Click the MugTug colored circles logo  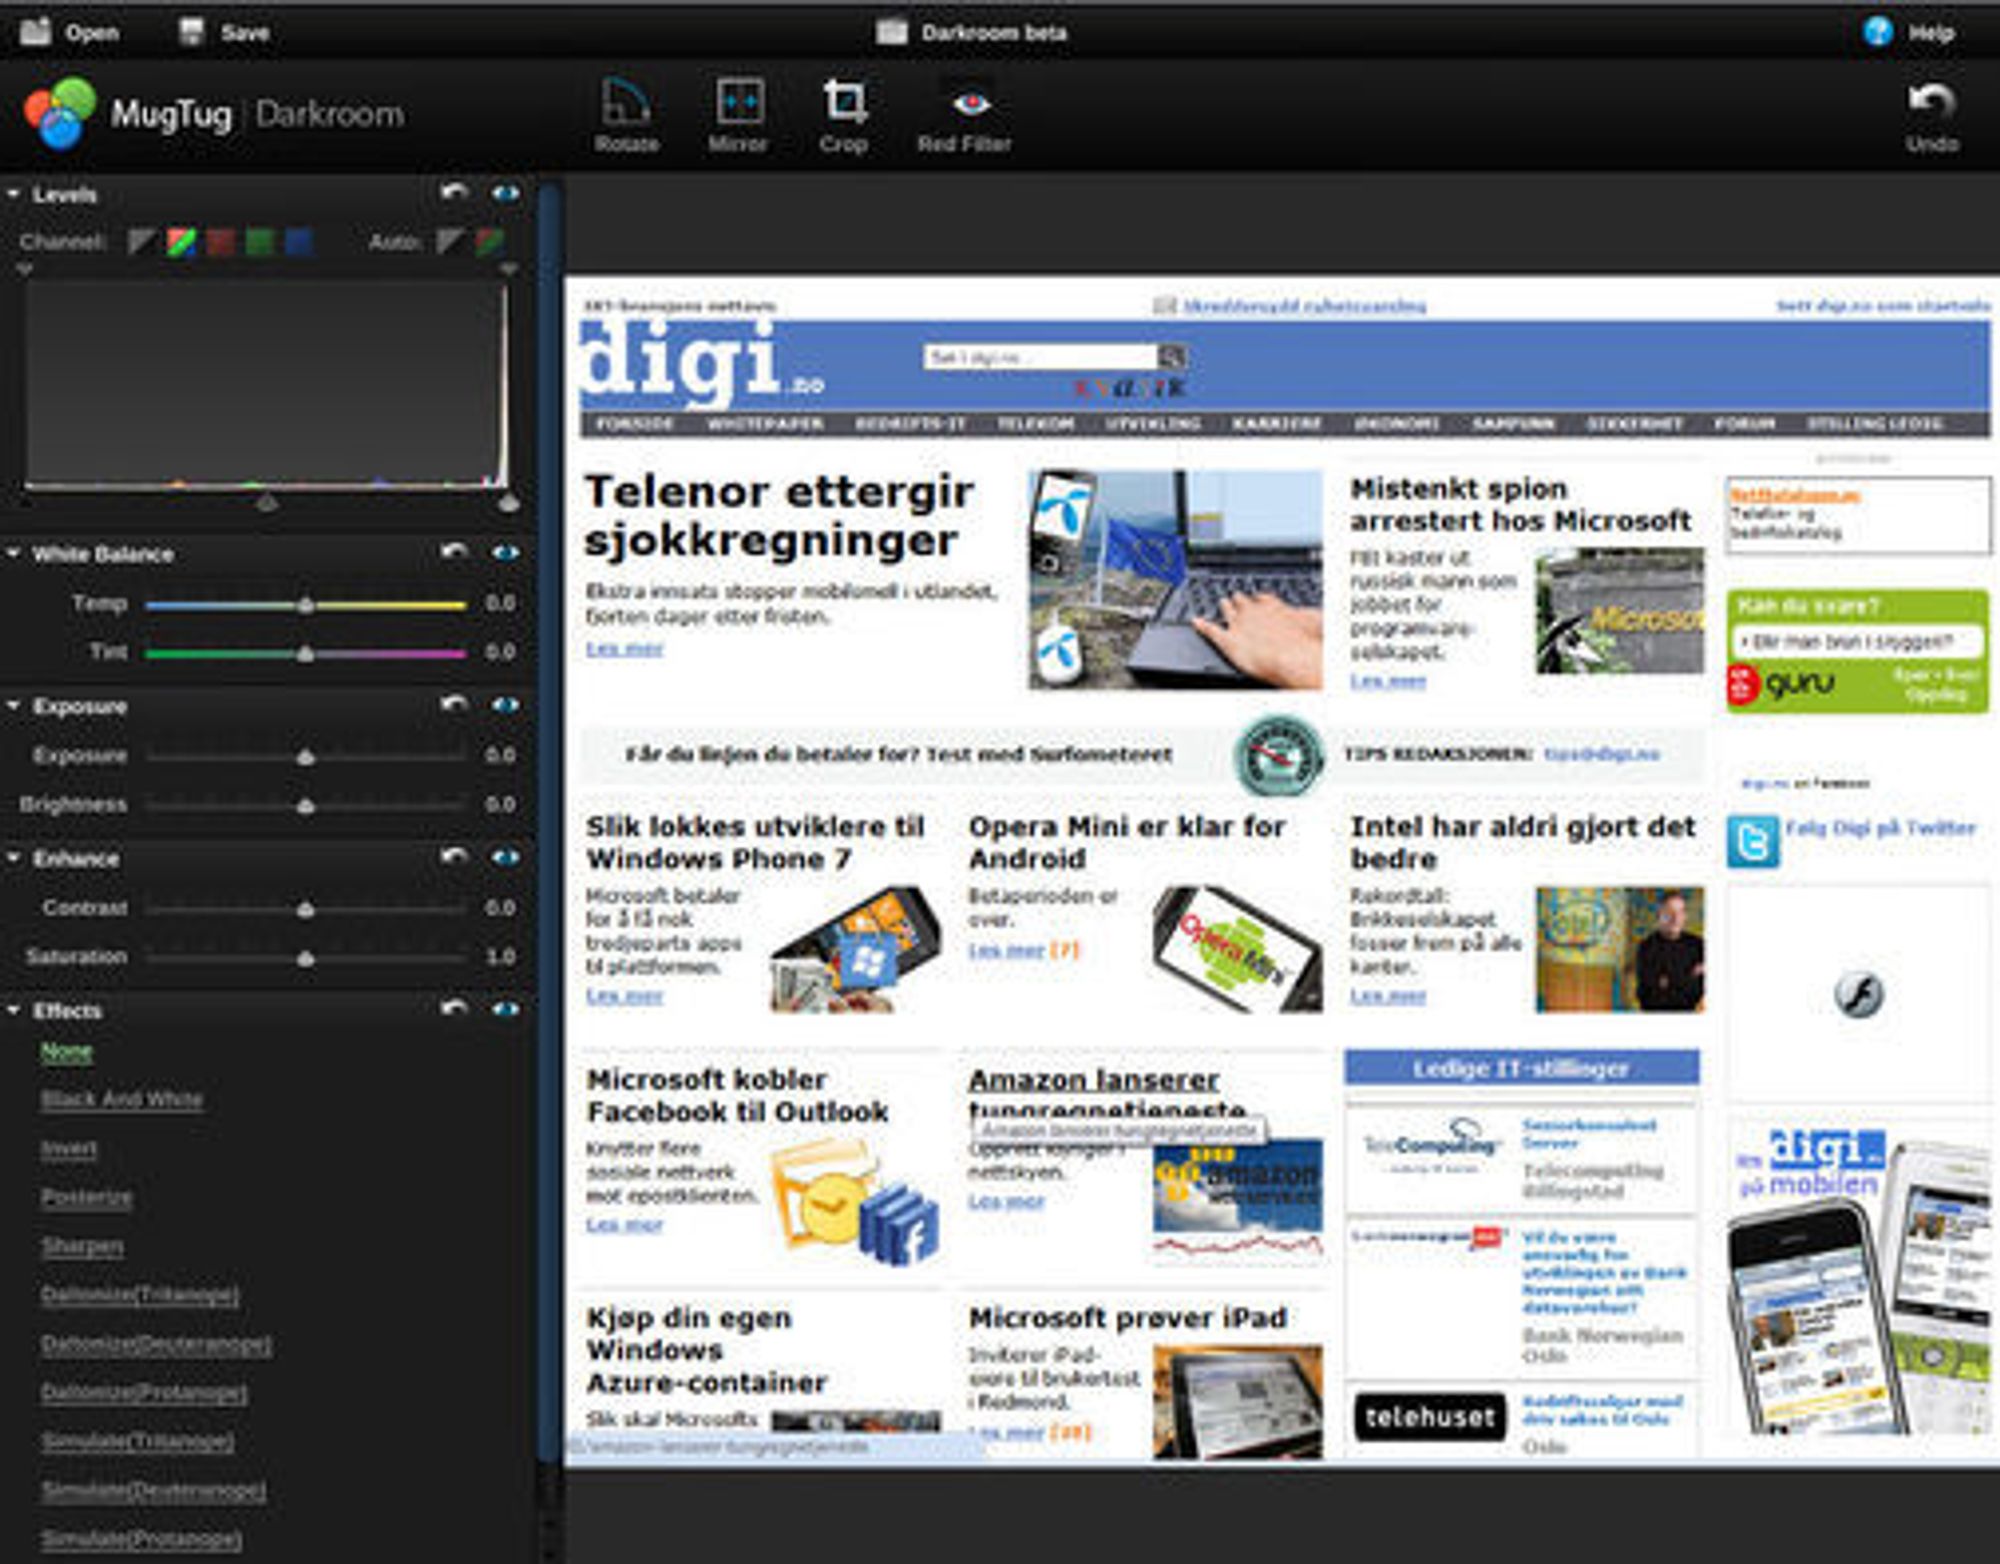coord(60,113)
